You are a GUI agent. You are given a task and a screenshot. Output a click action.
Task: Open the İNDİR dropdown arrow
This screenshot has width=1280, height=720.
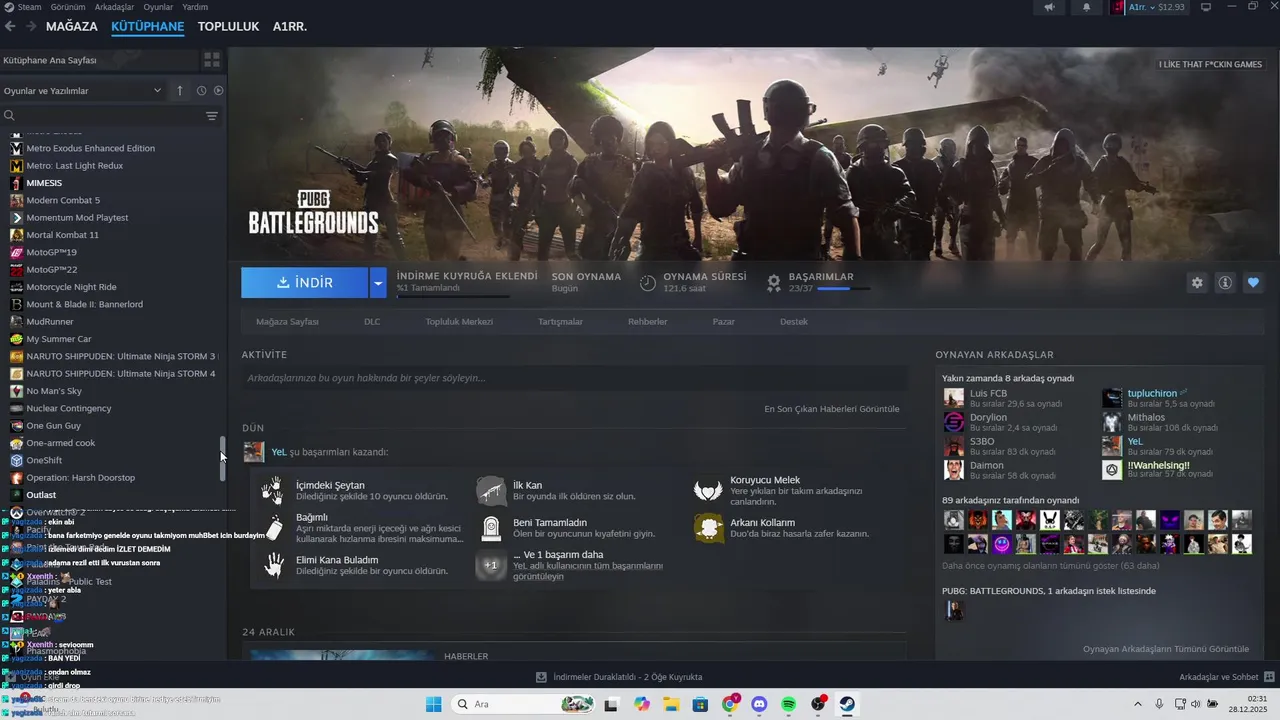tap(378, 283)
